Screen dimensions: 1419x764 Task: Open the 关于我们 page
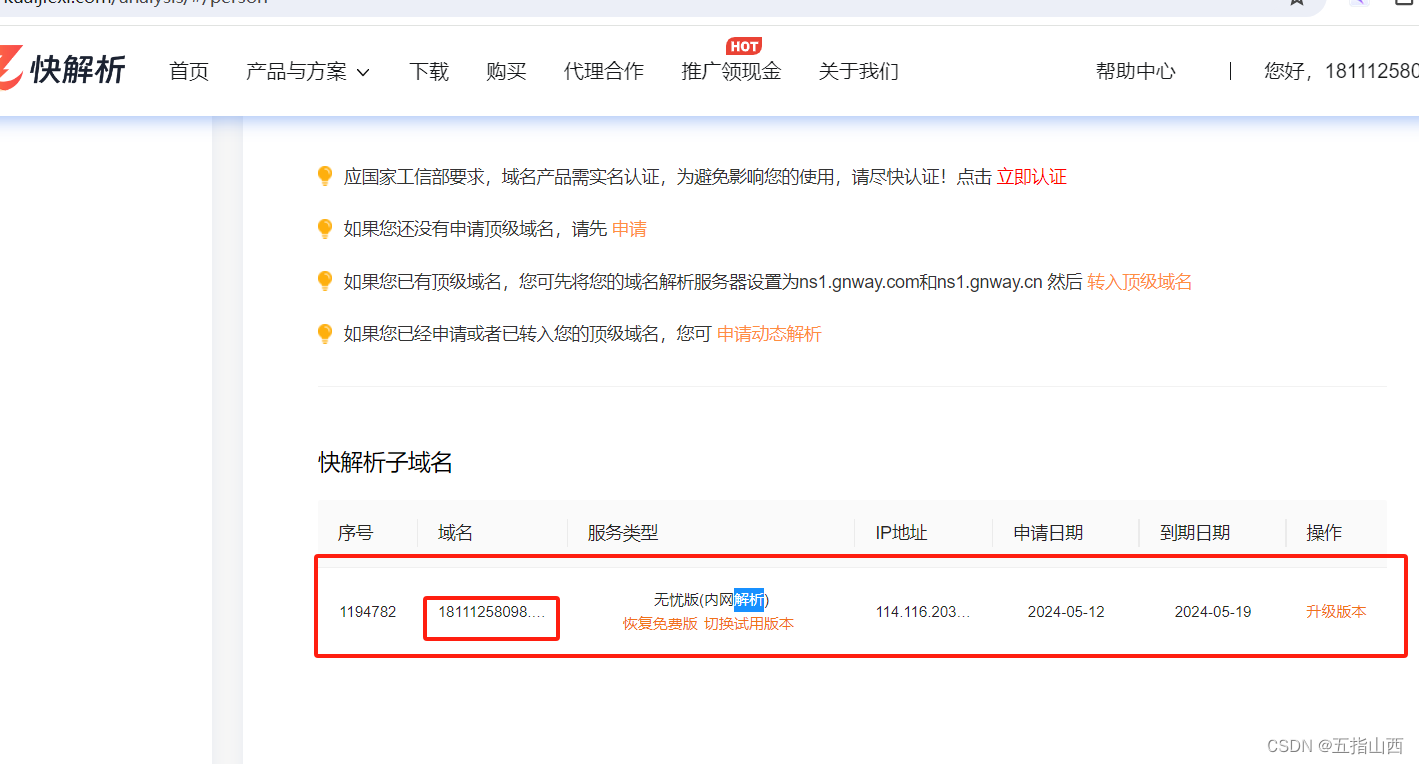tap(858, 71)
